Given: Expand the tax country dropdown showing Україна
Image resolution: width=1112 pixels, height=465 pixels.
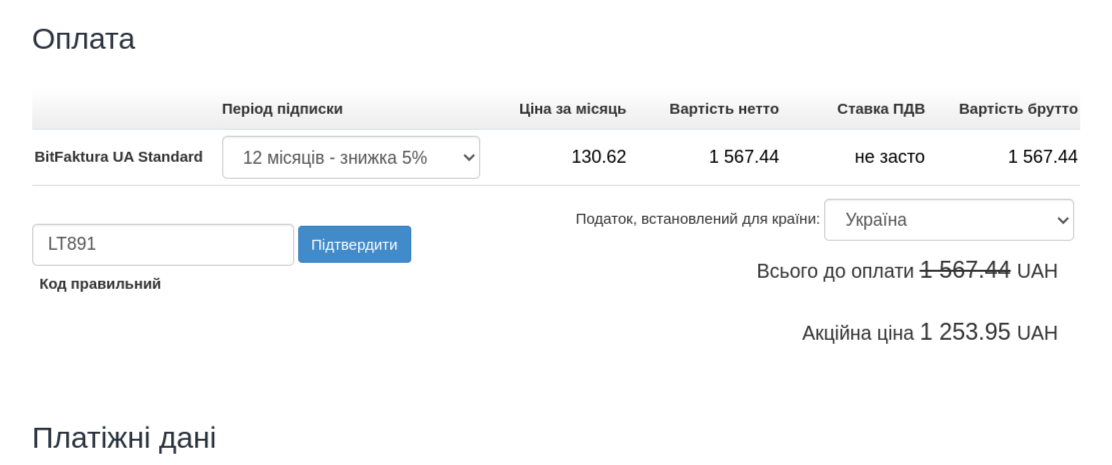Looking at the screenshot, I should click(x=948, y=220).
